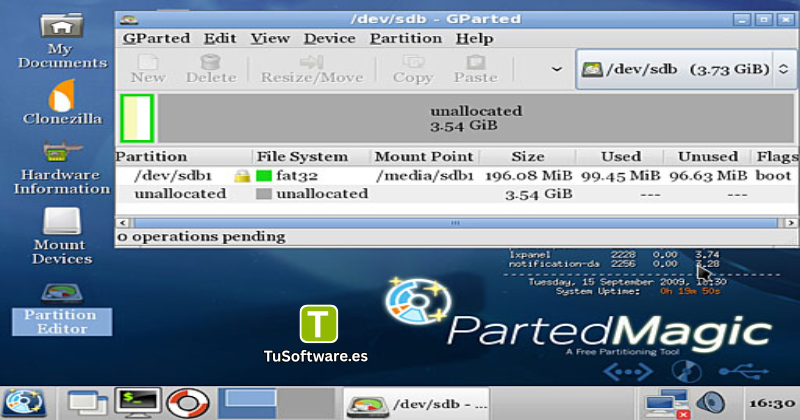Click the Delete partition toolbar icon
This screenshot has width=800, height=420.
pyautogui.click(x=211, y=69)
